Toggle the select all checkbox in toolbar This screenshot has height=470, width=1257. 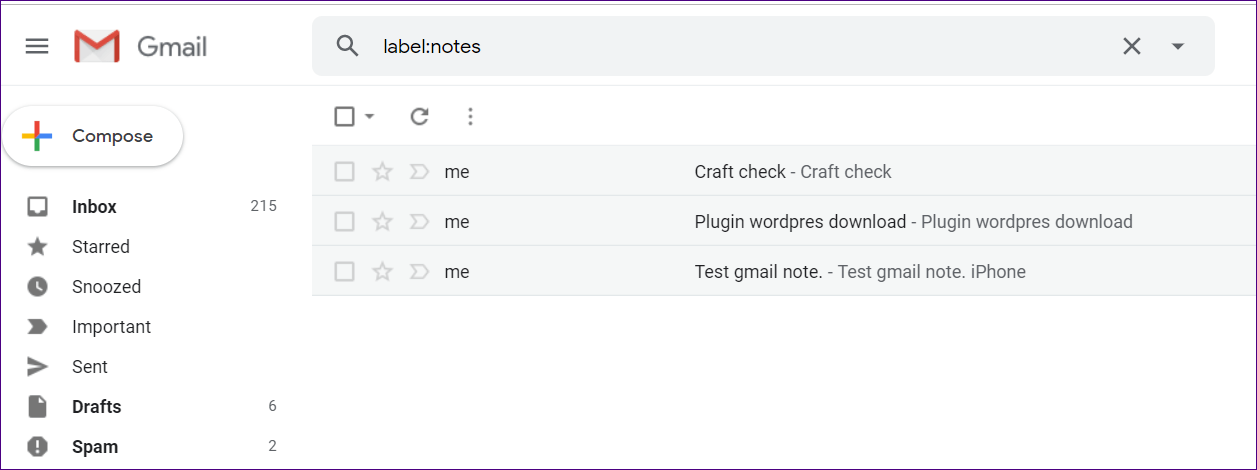(x=344, y=117)
